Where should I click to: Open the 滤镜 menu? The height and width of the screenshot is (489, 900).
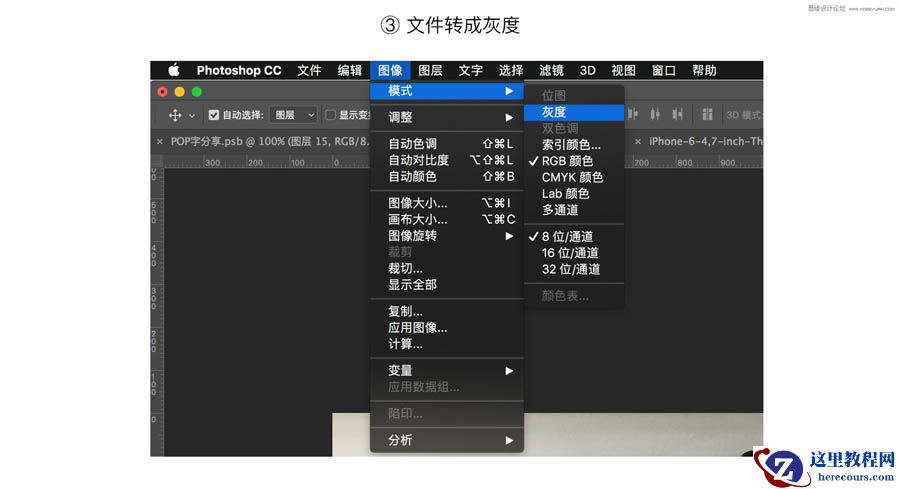coord(551,71)
